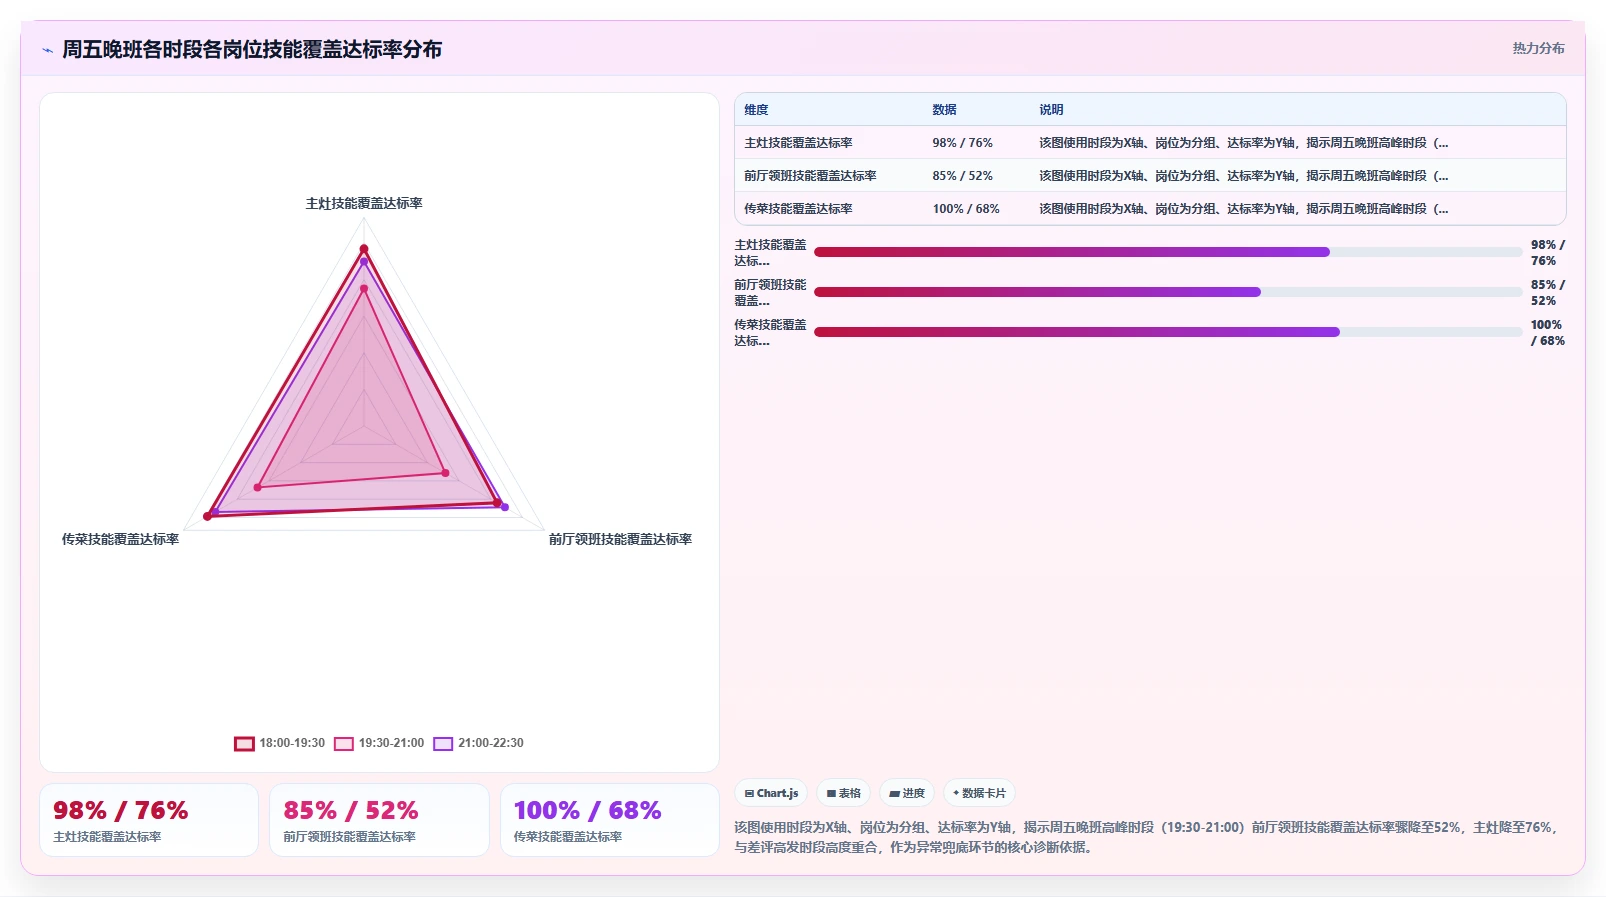Click the Chart.js chip
Image resolution: width=1606 pixels, height=897 pixels.
[771, 793]
